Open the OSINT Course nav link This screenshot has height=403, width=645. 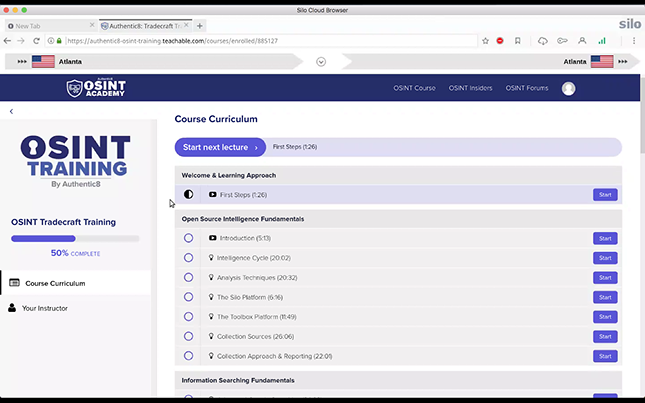(414, 88)
